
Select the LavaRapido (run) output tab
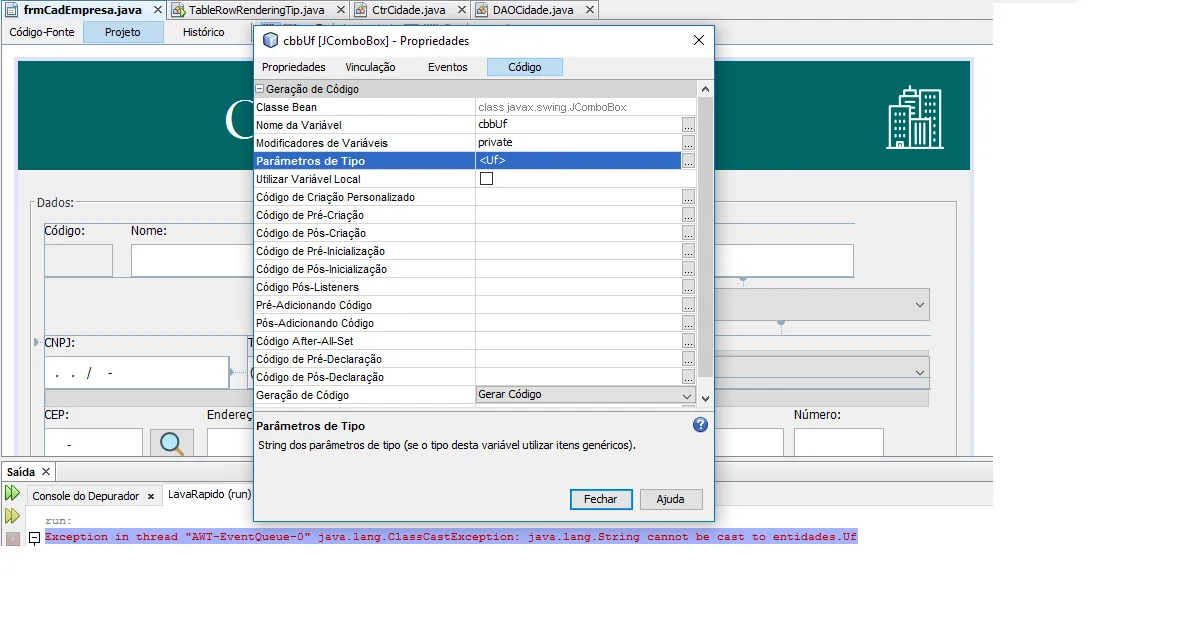coord(209,494)
